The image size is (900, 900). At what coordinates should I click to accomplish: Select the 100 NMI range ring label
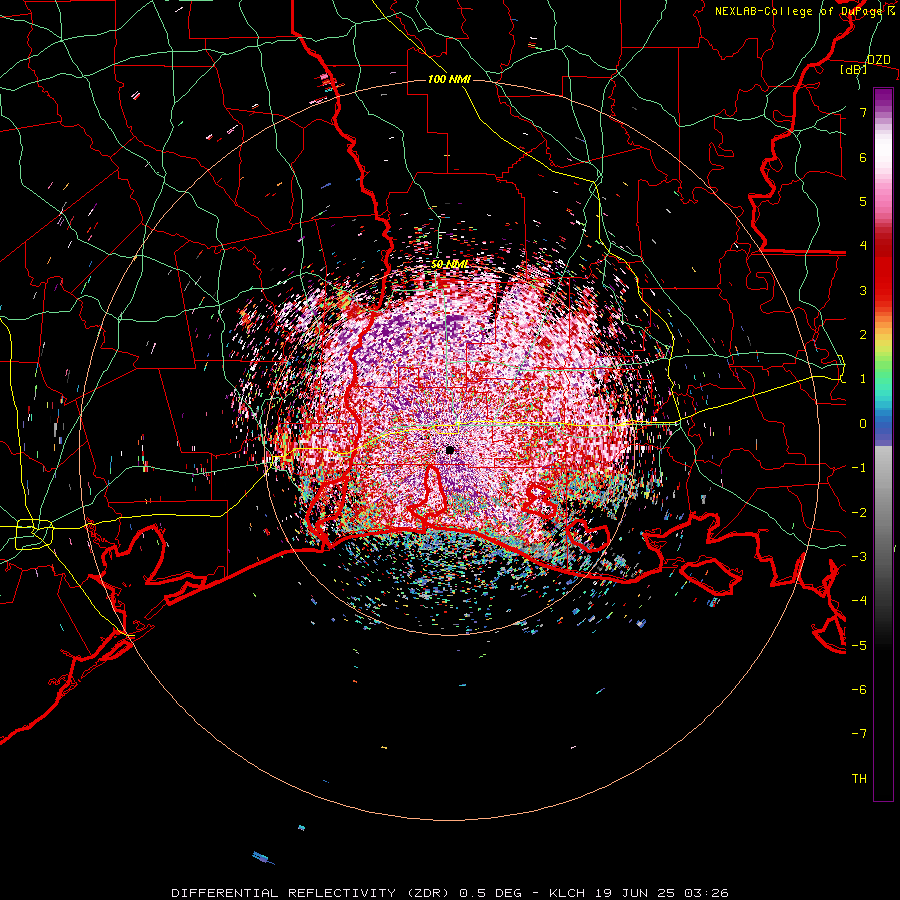pyautogui.click(x=449, y=79)
